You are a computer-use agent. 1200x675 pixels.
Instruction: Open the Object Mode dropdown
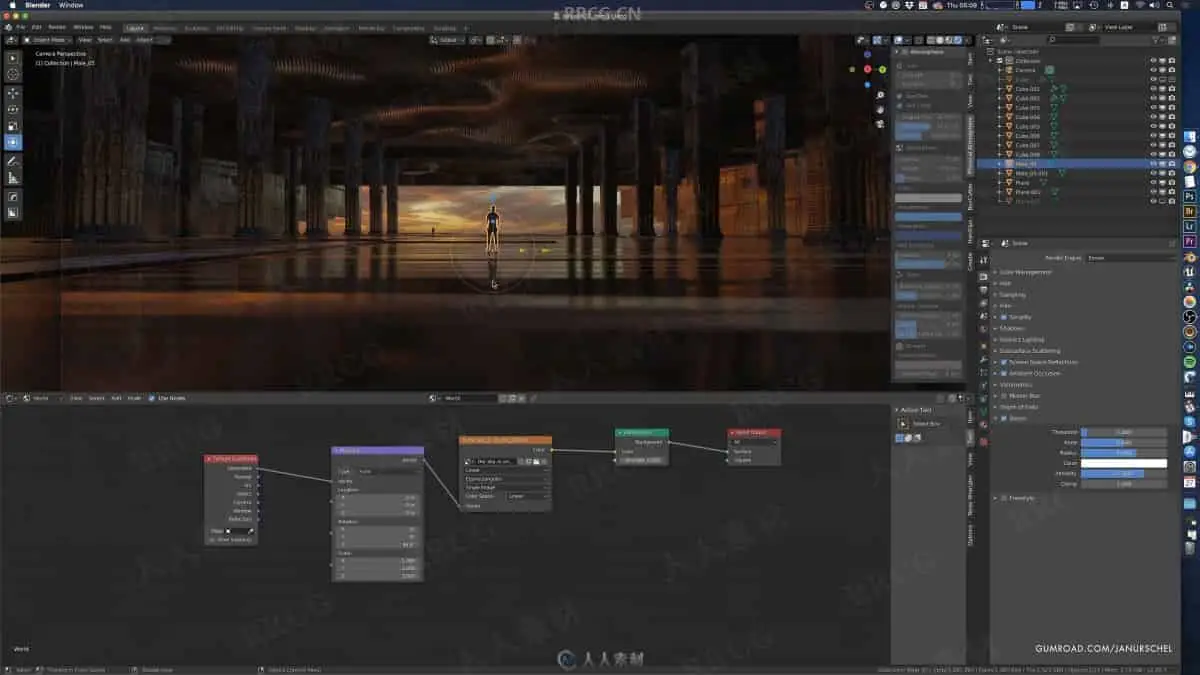(48, 40)
